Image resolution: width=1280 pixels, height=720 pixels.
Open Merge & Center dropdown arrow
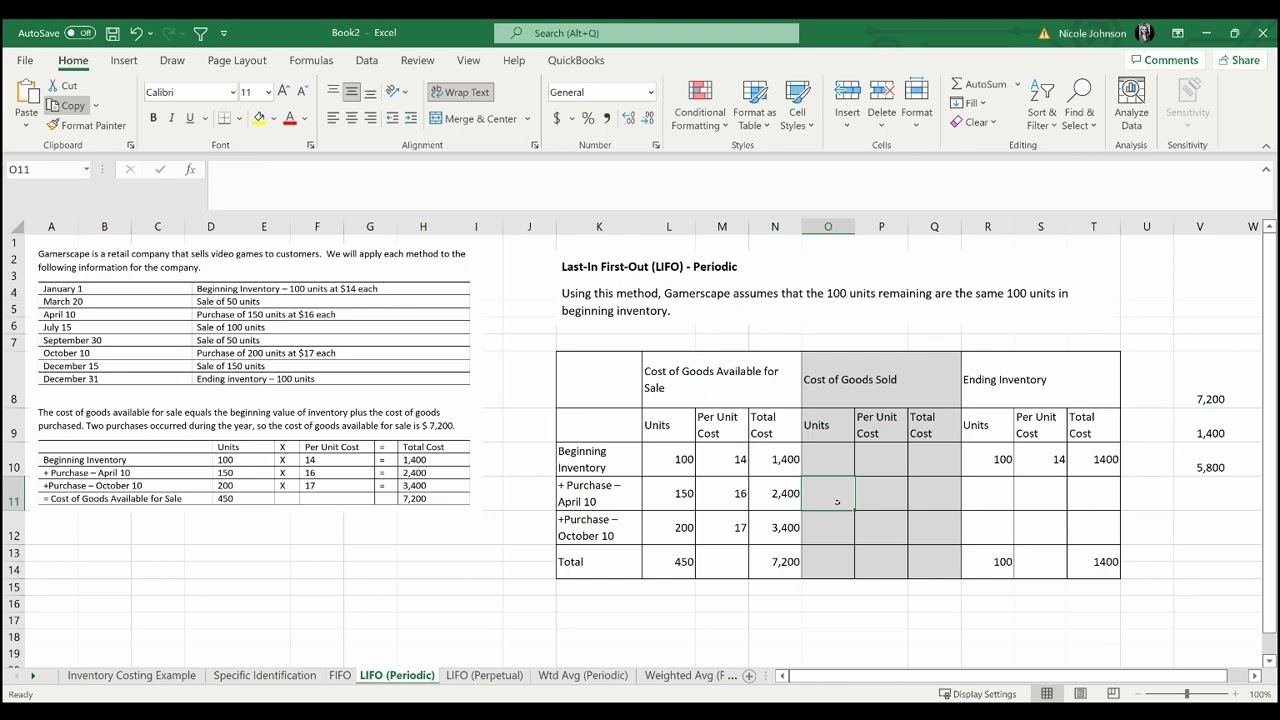pyautogui.click(x=528, y=119)
